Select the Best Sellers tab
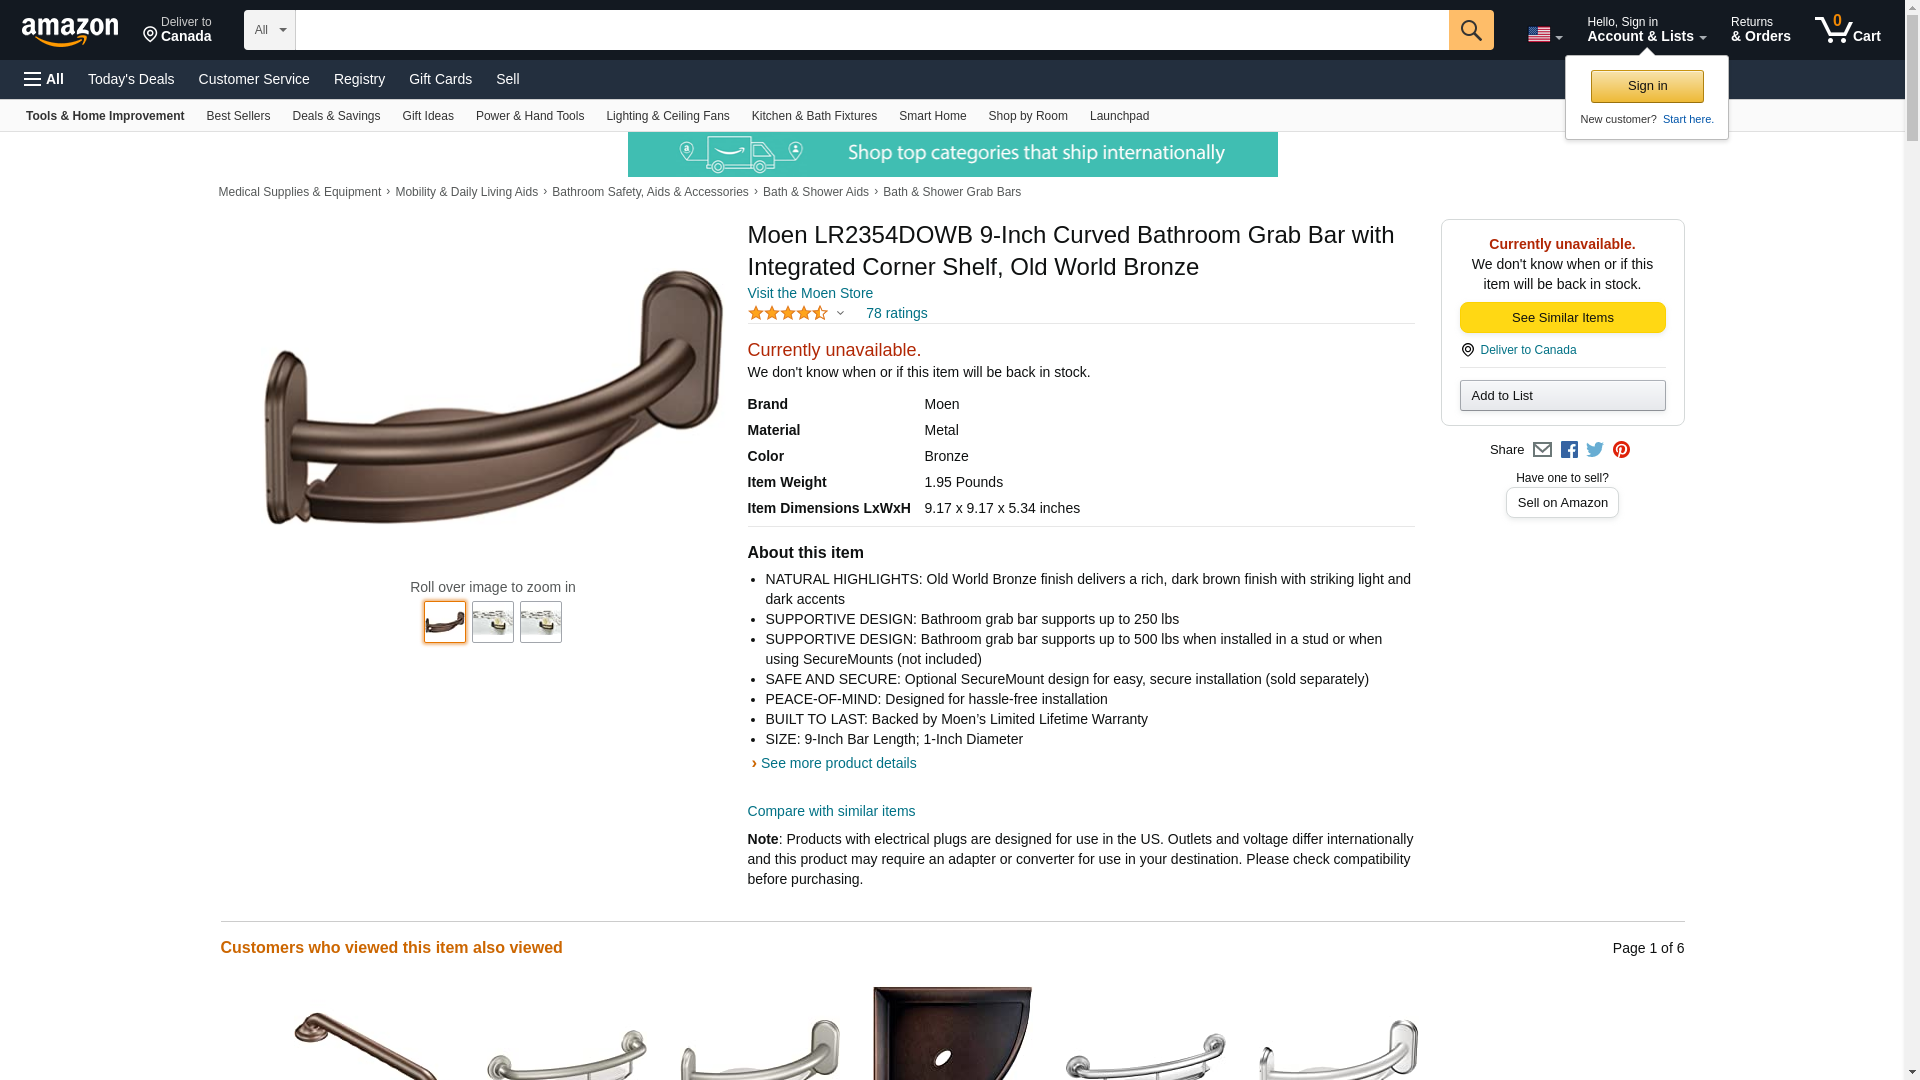Screen dimensions: 1920x1080 (x=238, y=116)
